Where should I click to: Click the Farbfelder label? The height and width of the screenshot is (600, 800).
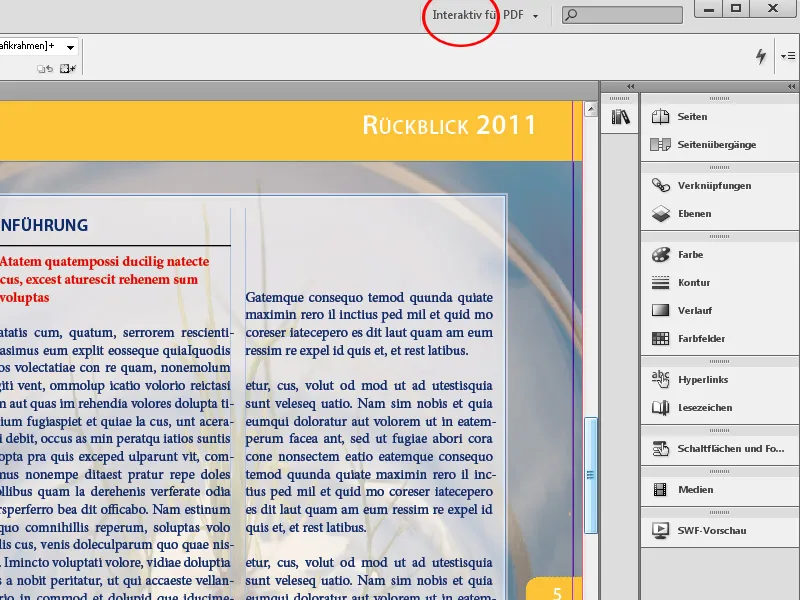tap(702, 338)
